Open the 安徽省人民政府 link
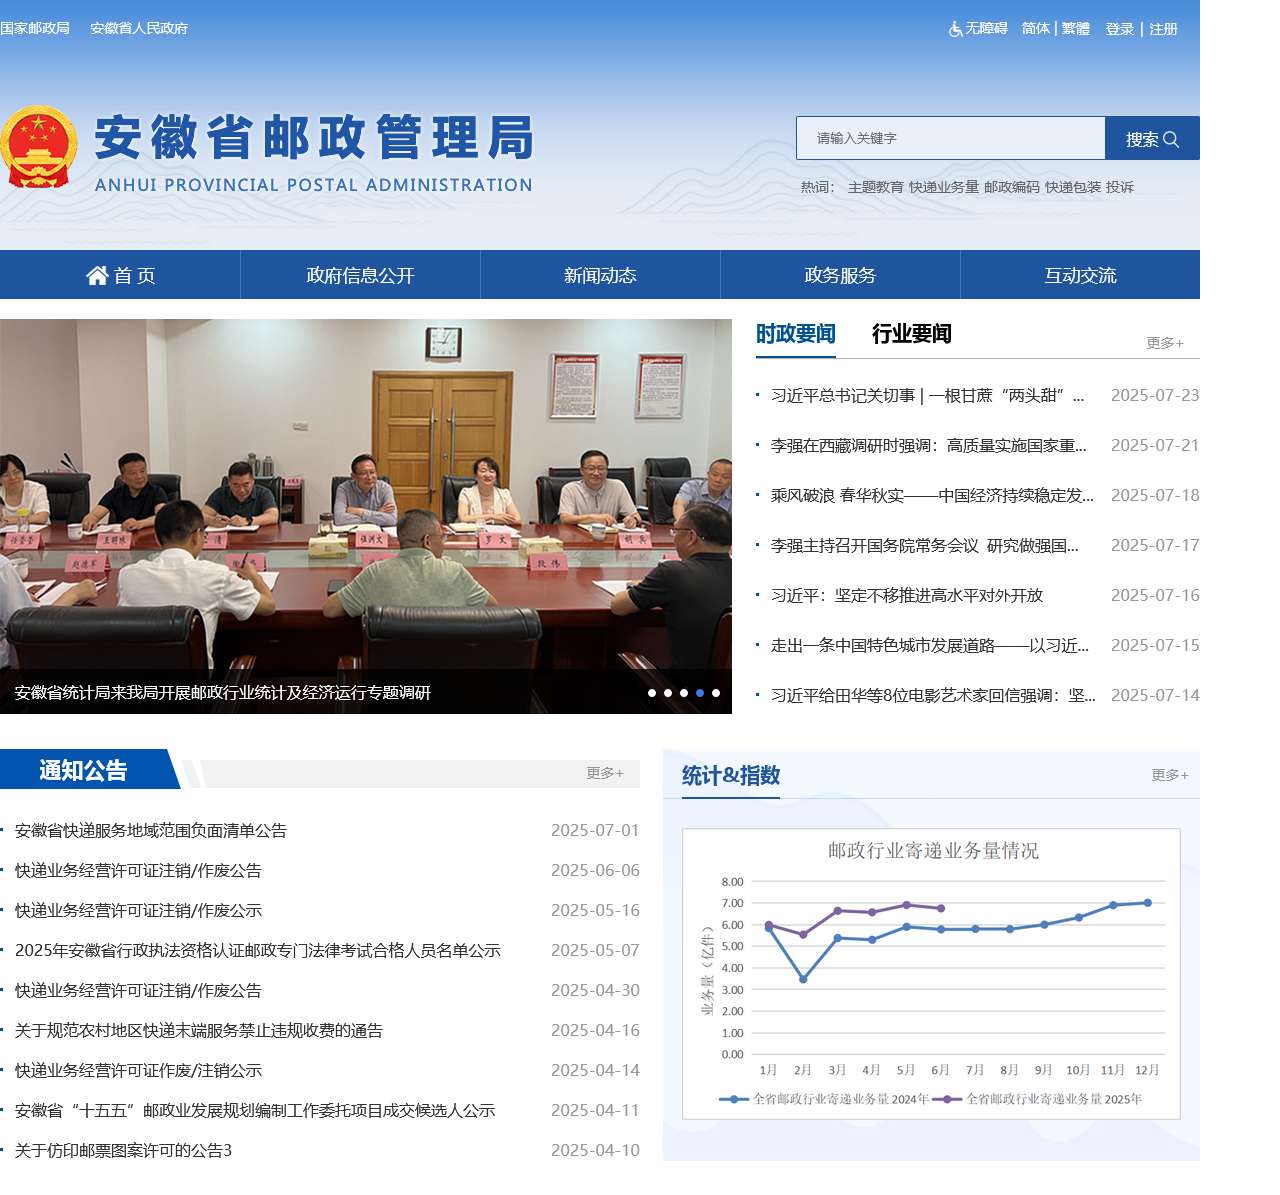 139,28
